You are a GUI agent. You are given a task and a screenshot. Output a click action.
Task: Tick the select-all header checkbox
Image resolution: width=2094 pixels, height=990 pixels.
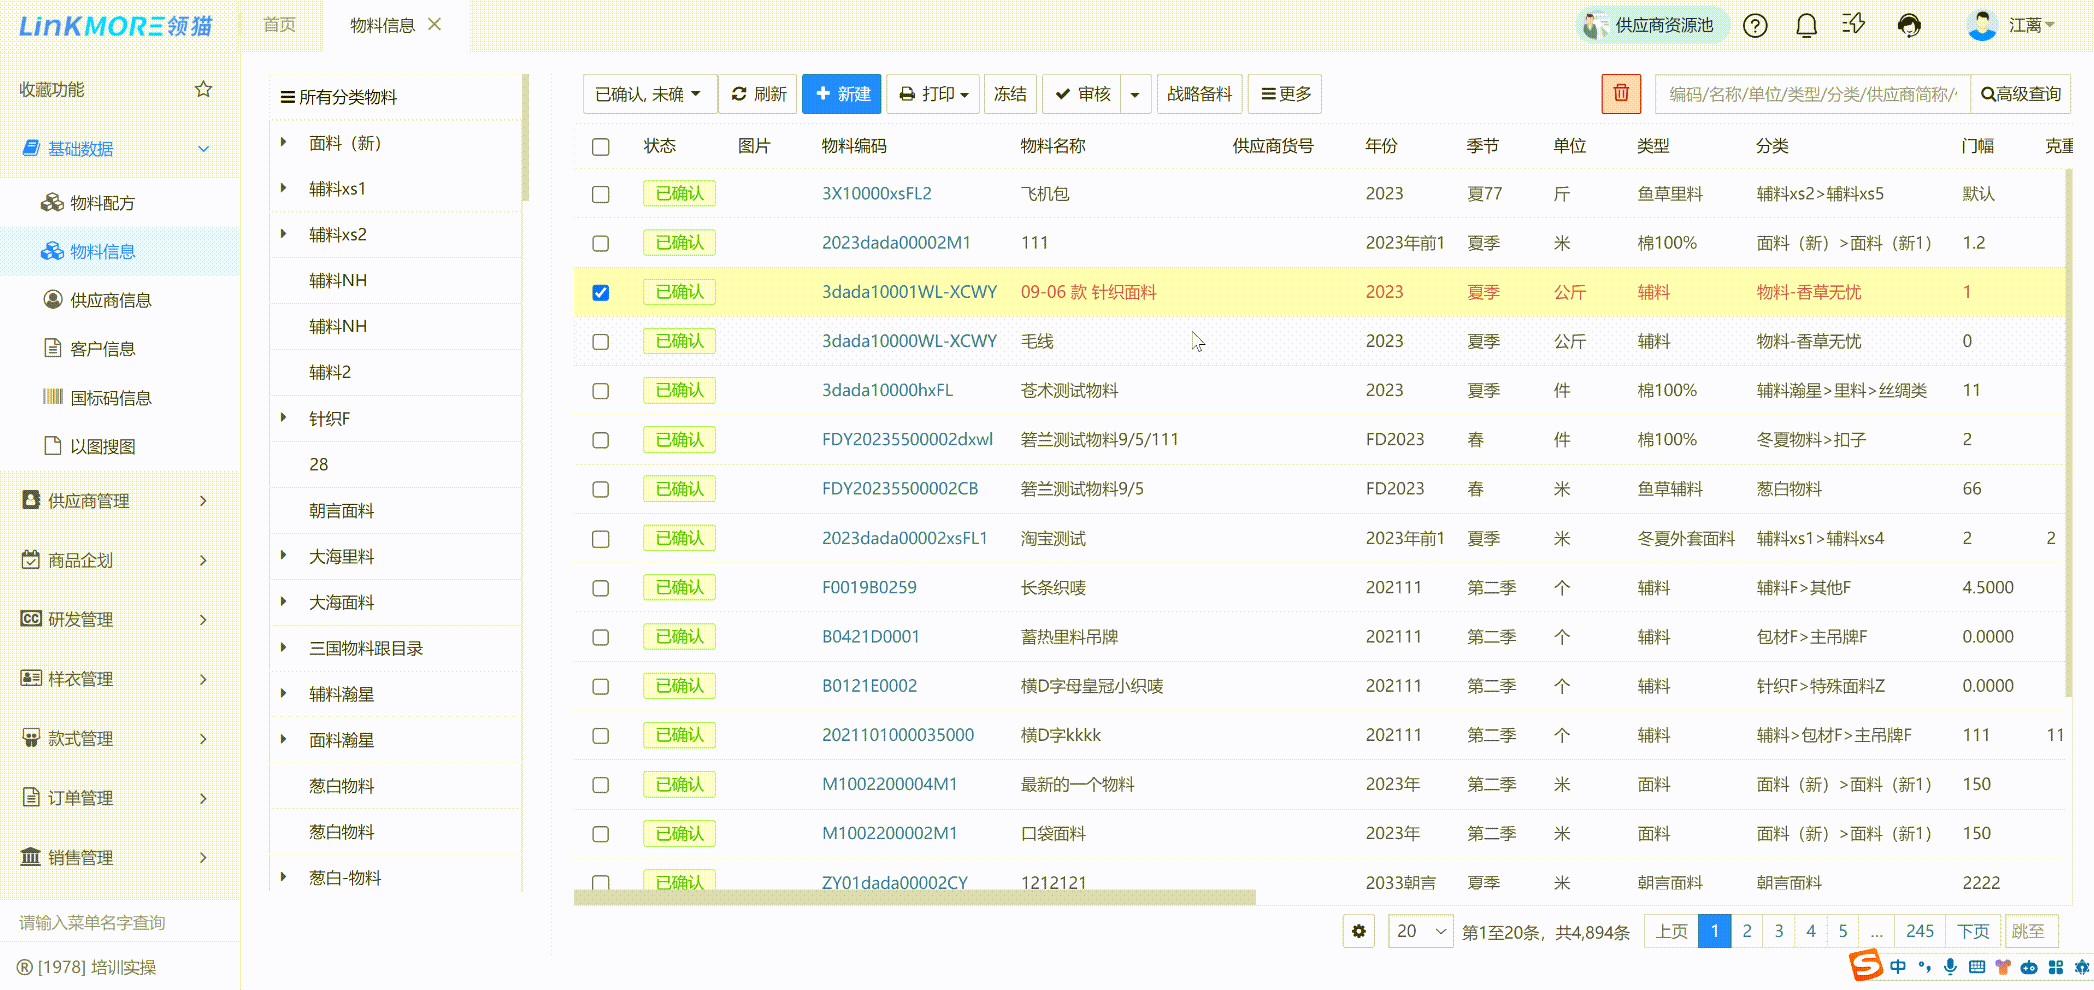601,147
